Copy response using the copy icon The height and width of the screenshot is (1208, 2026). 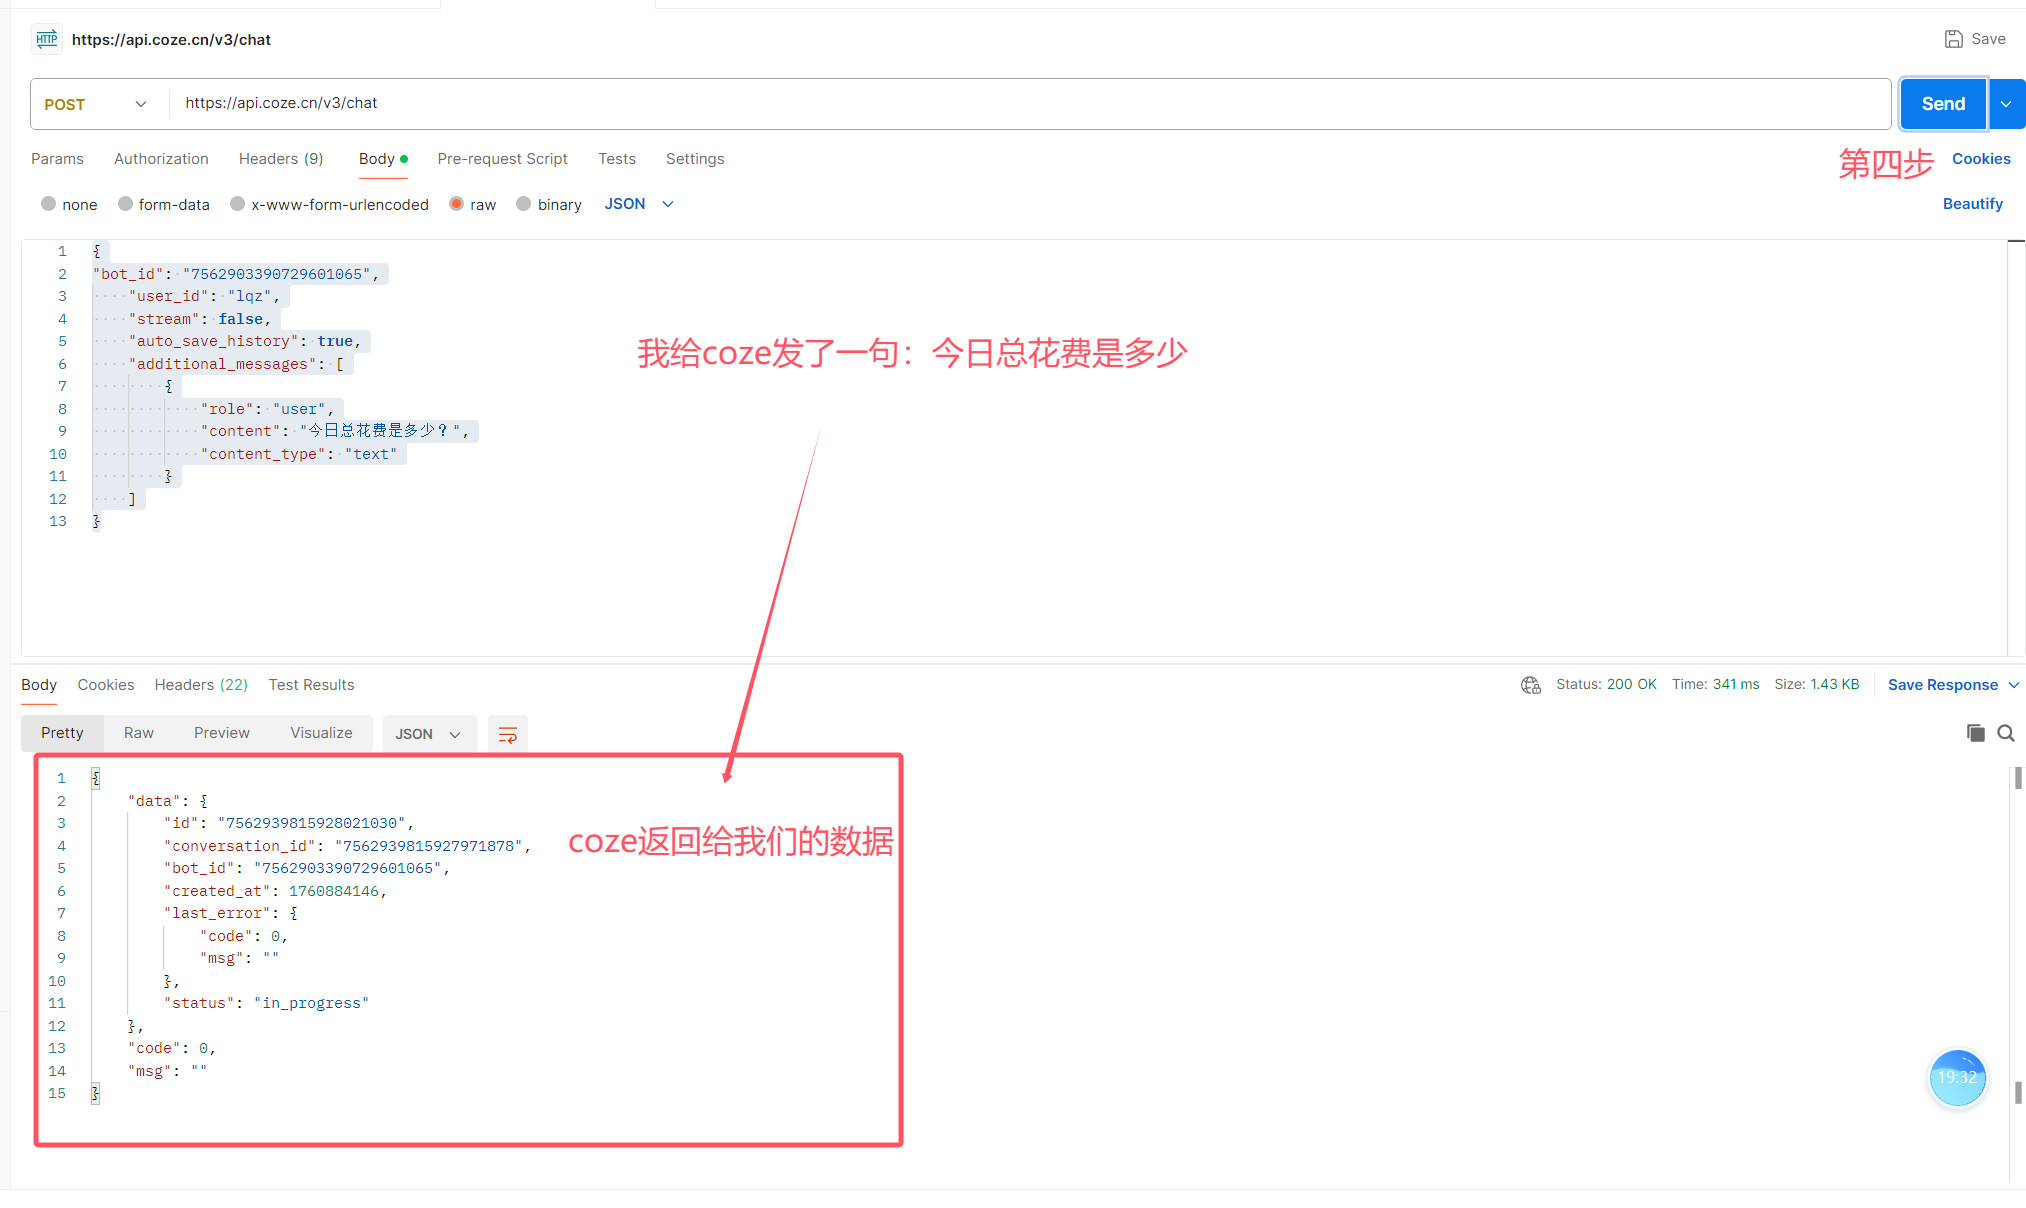(x=1975, y=733)
